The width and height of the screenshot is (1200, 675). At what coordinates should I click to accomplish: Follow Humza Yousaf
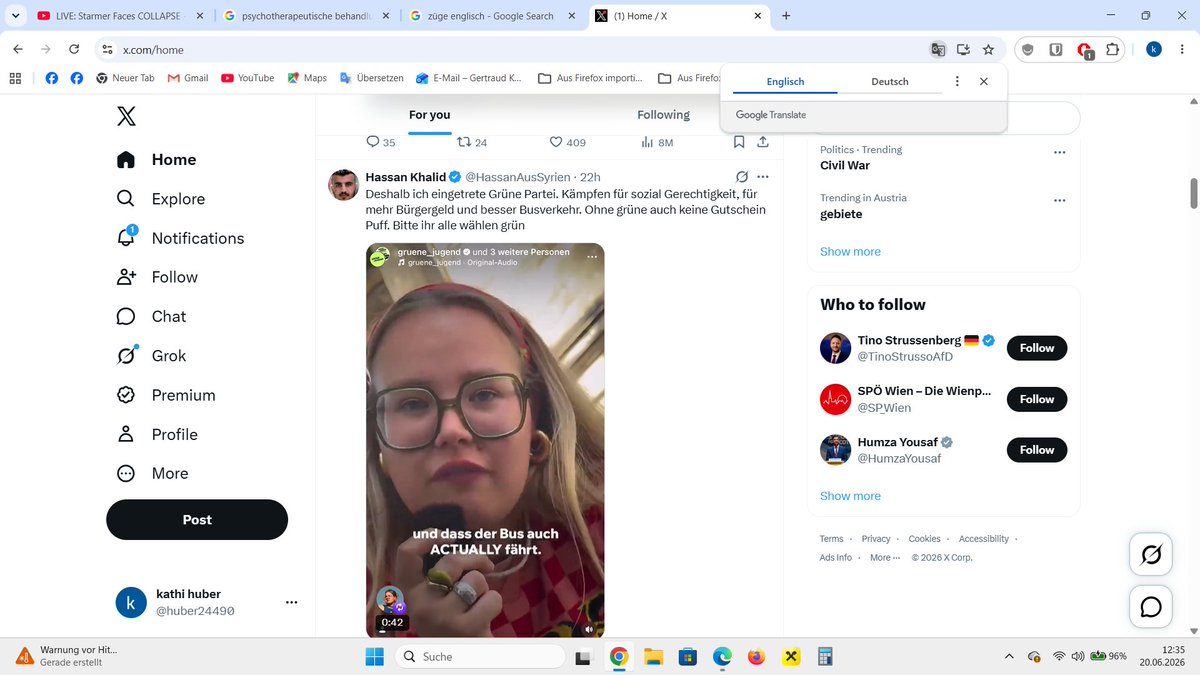(x=1037, y=450)
